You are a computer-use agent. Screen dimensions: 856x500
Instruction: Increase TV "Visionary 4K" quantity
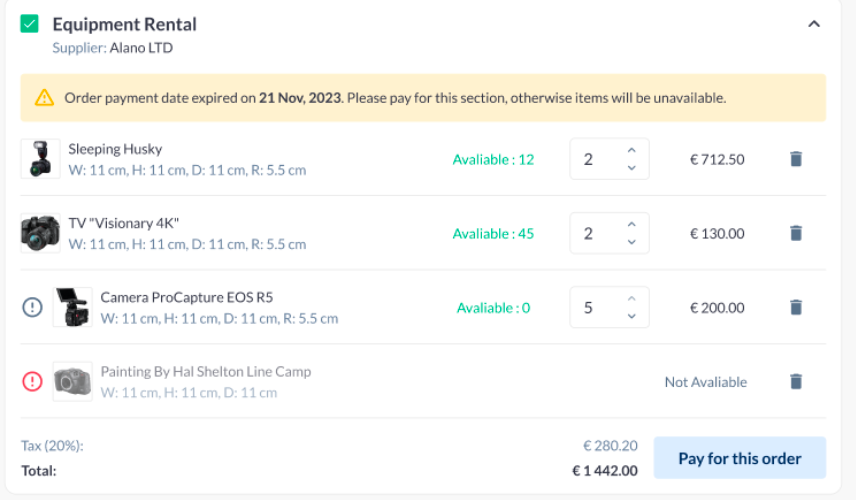click(x=631, y=224)
